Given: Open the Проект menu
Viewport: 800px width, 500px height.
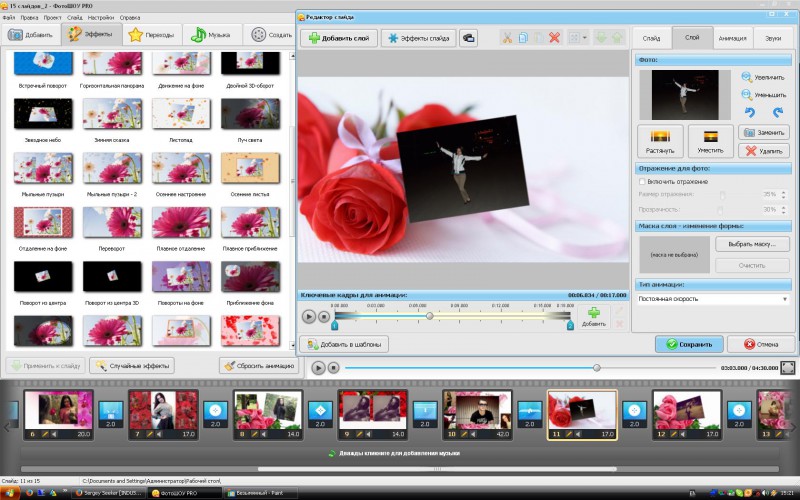Looking at the screenshot, I should [x=52, y=17].
